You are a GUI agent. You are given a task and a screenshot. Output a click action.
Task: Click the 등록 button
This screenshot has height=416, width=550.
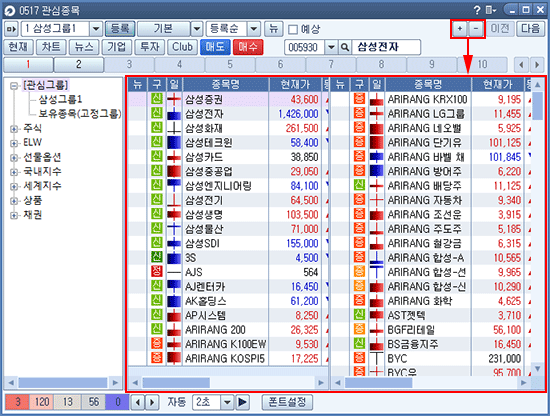pos(120,29)
